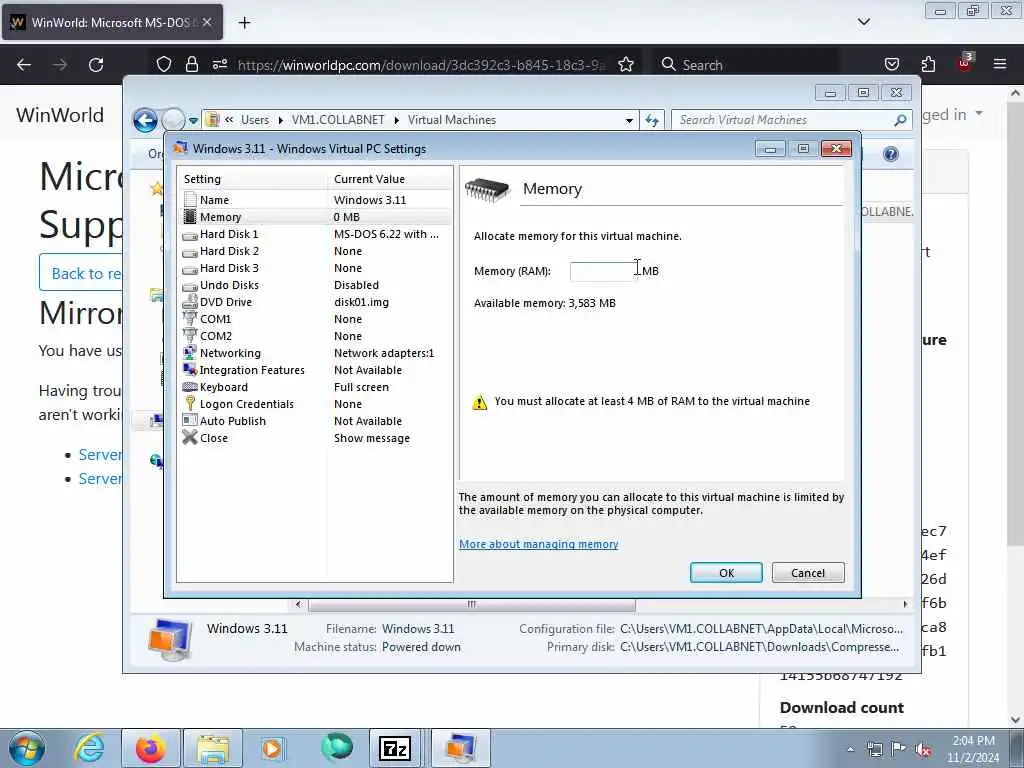Viewport: 1024px width, 768px height.
Task: Select the Undo Disks setting
Action: coord(315,285)
